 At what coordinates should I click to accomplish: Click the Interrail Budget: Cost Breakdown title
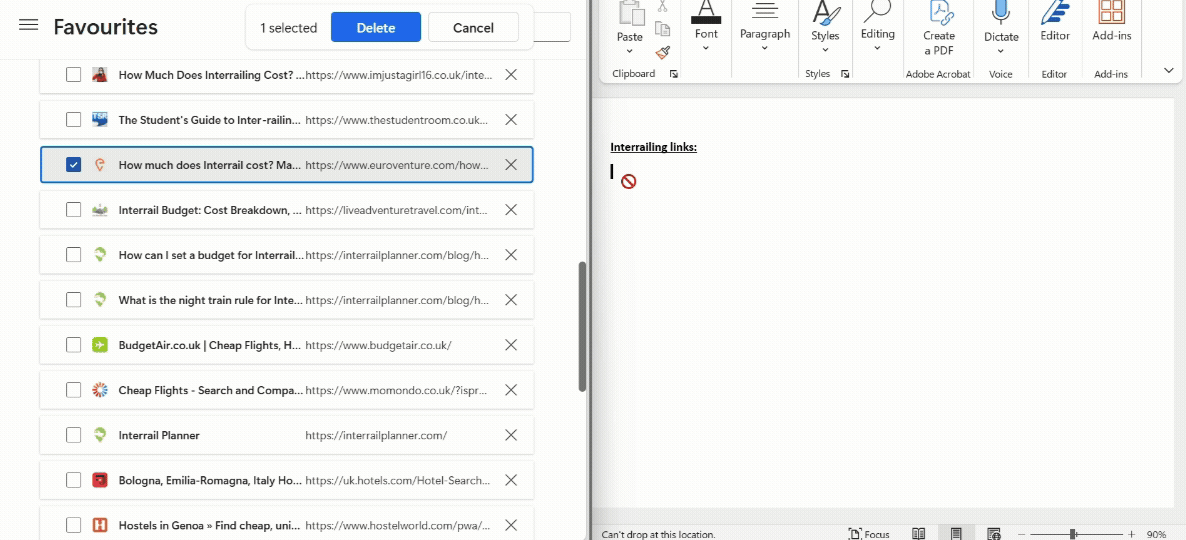click(210, 209)
